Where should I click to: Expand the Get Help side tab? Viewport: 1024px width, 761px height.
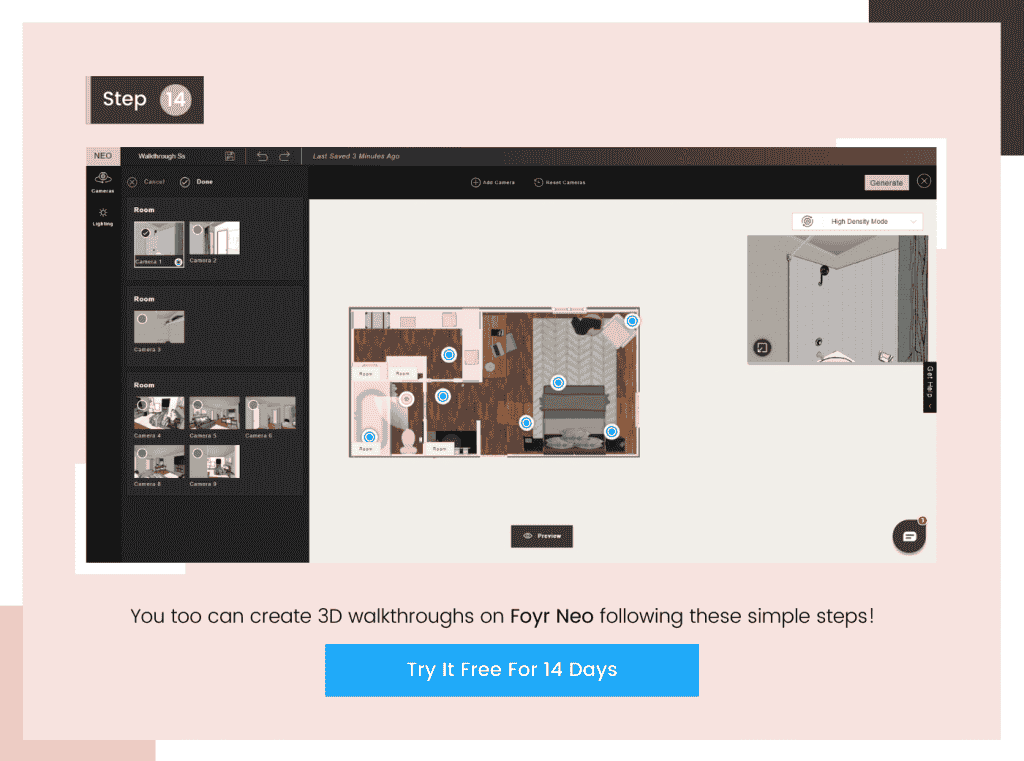point(928,385)
